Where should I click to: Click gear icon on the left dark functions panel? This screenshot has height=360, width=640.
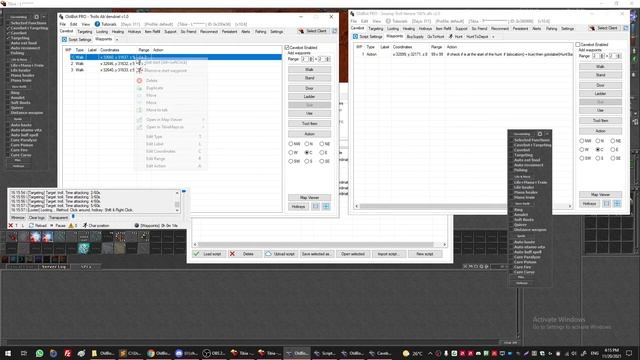click(x=36, y=17)
